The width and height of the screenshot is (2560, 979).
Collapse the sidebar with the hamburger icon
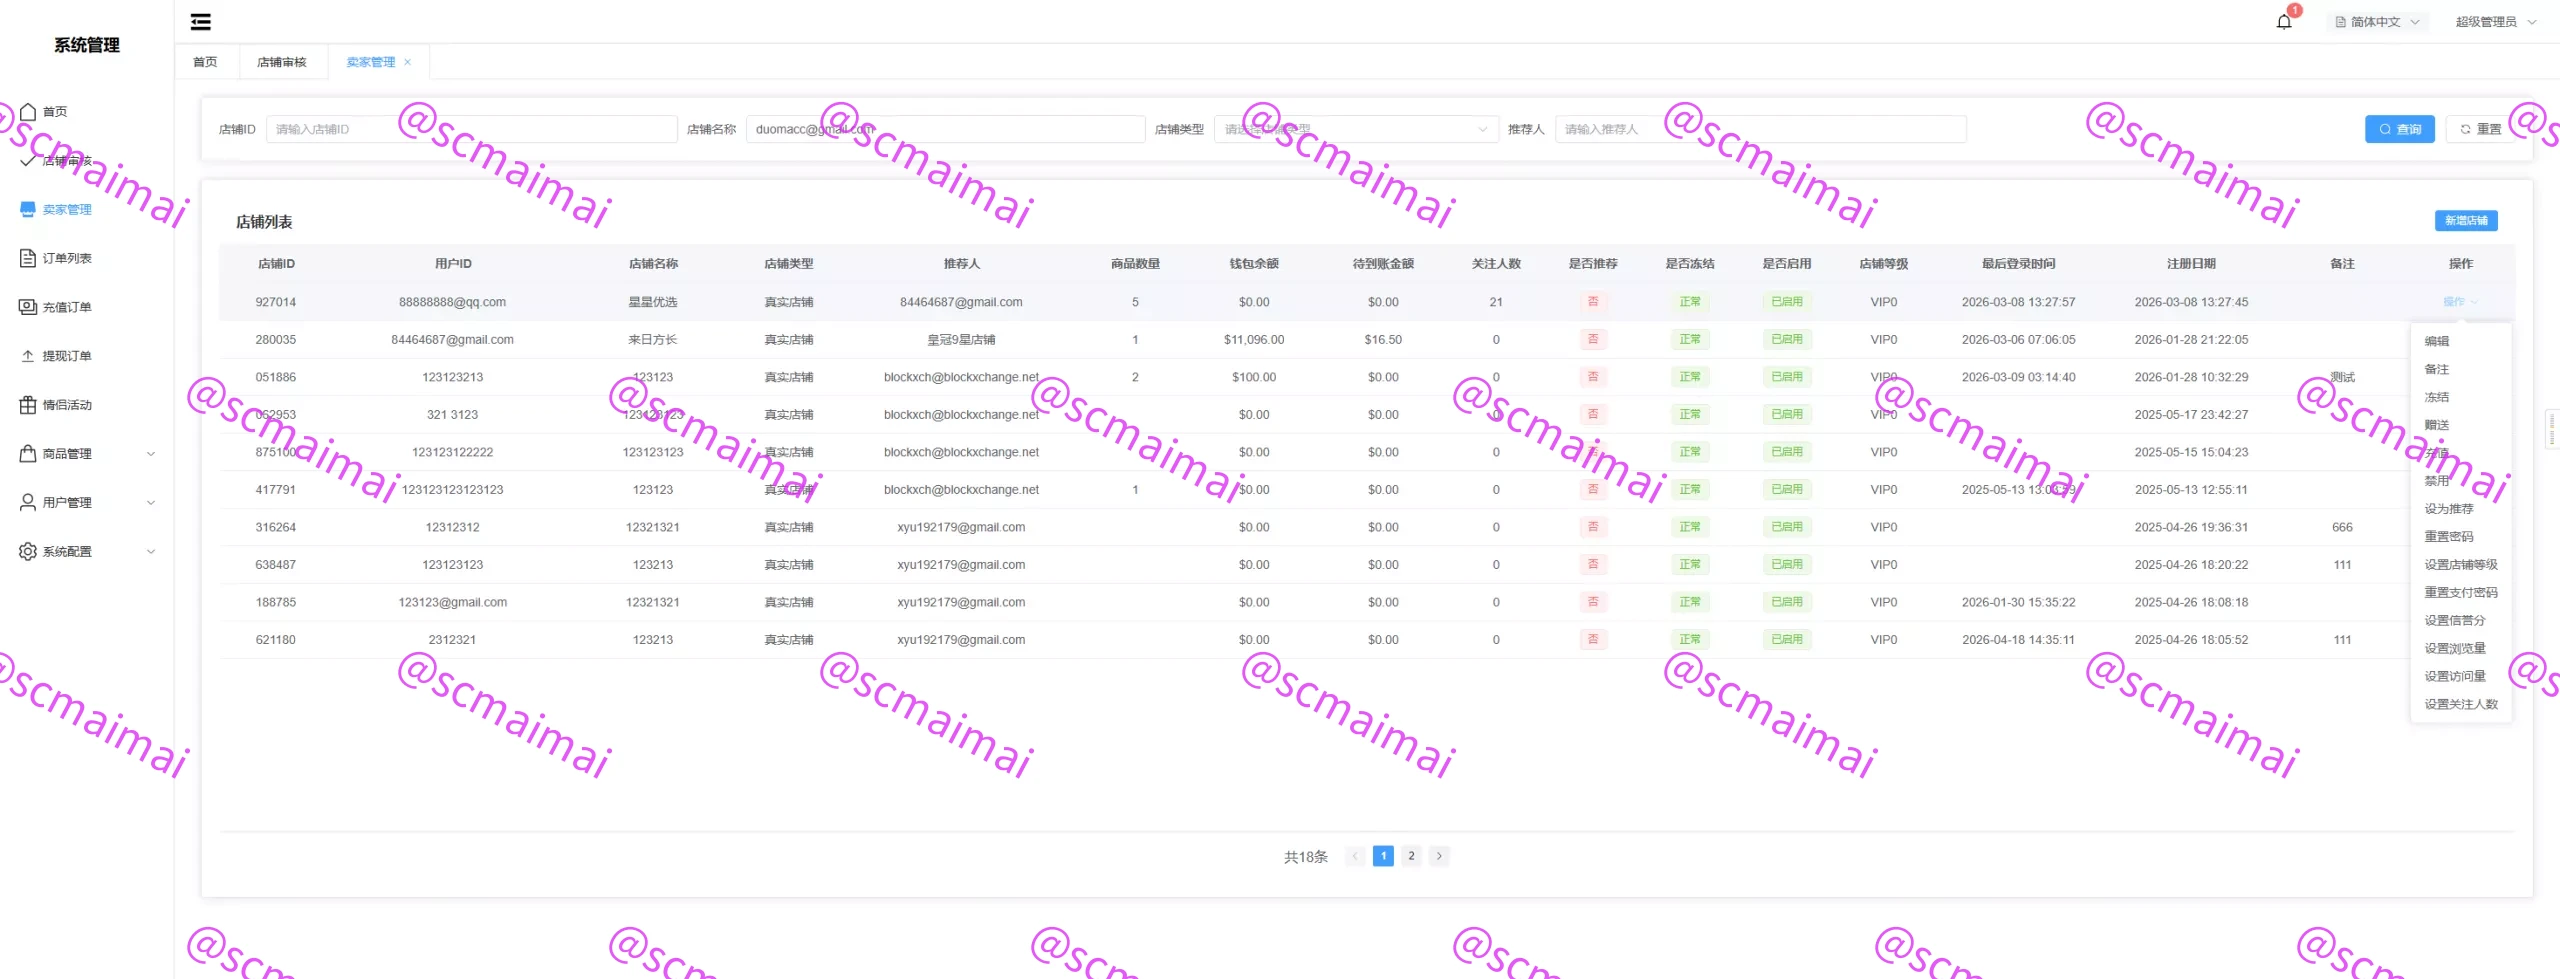(201, 22)
